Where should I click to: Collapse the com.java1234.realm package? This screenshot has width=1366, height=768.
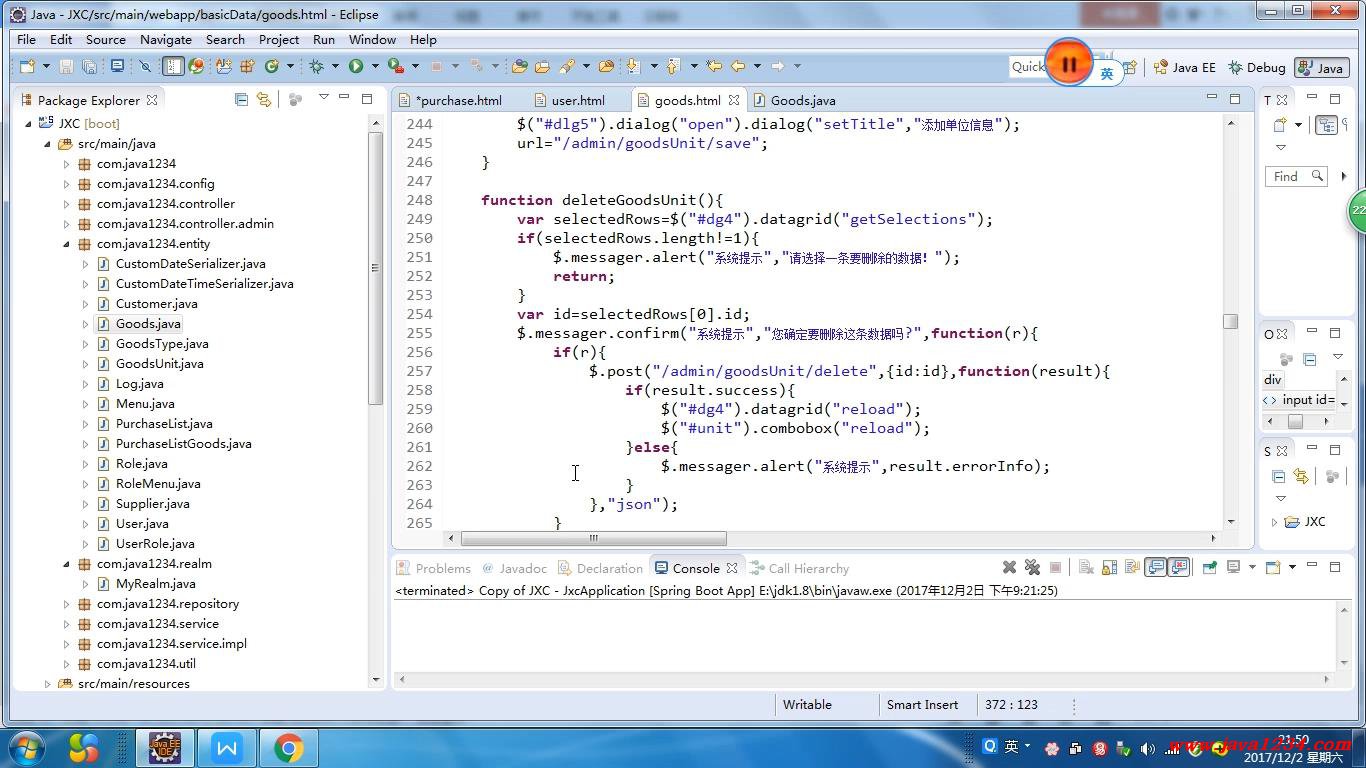66,563
